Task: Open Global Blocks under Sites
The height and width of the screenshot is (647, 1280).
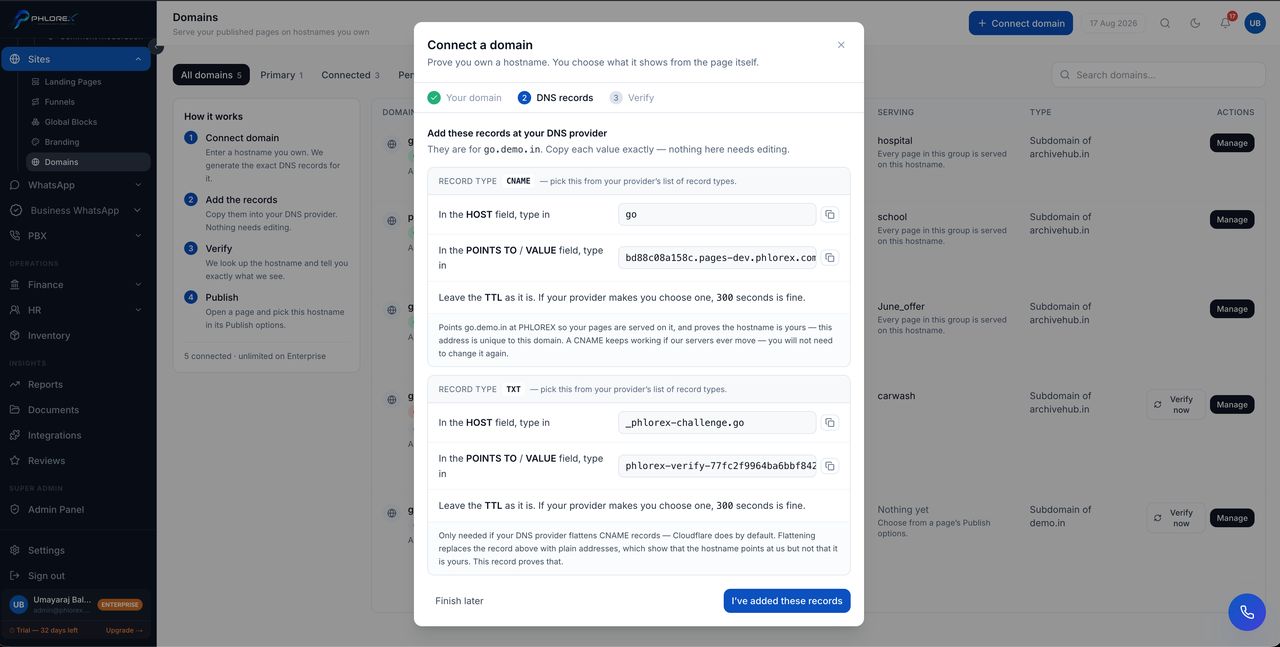Action: [71, 122]
